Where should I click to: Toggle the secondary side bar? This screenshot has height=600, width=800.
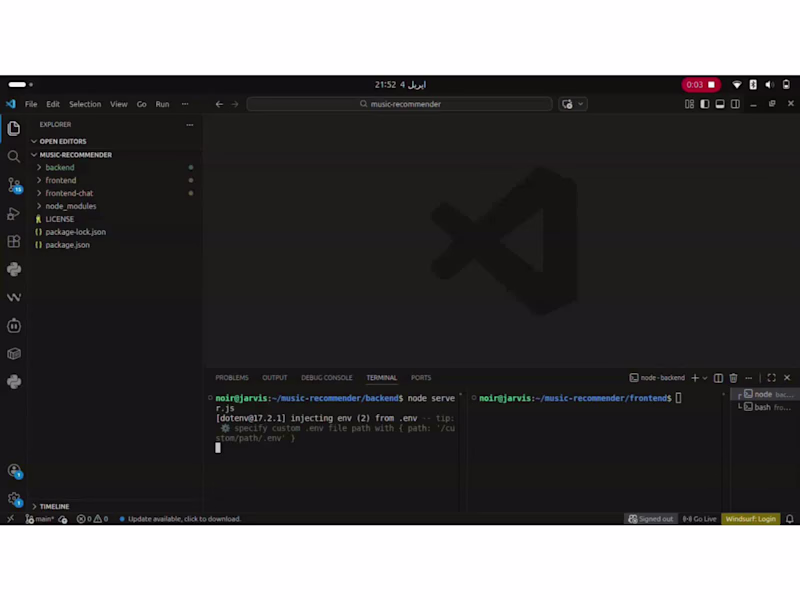[735, 104]
